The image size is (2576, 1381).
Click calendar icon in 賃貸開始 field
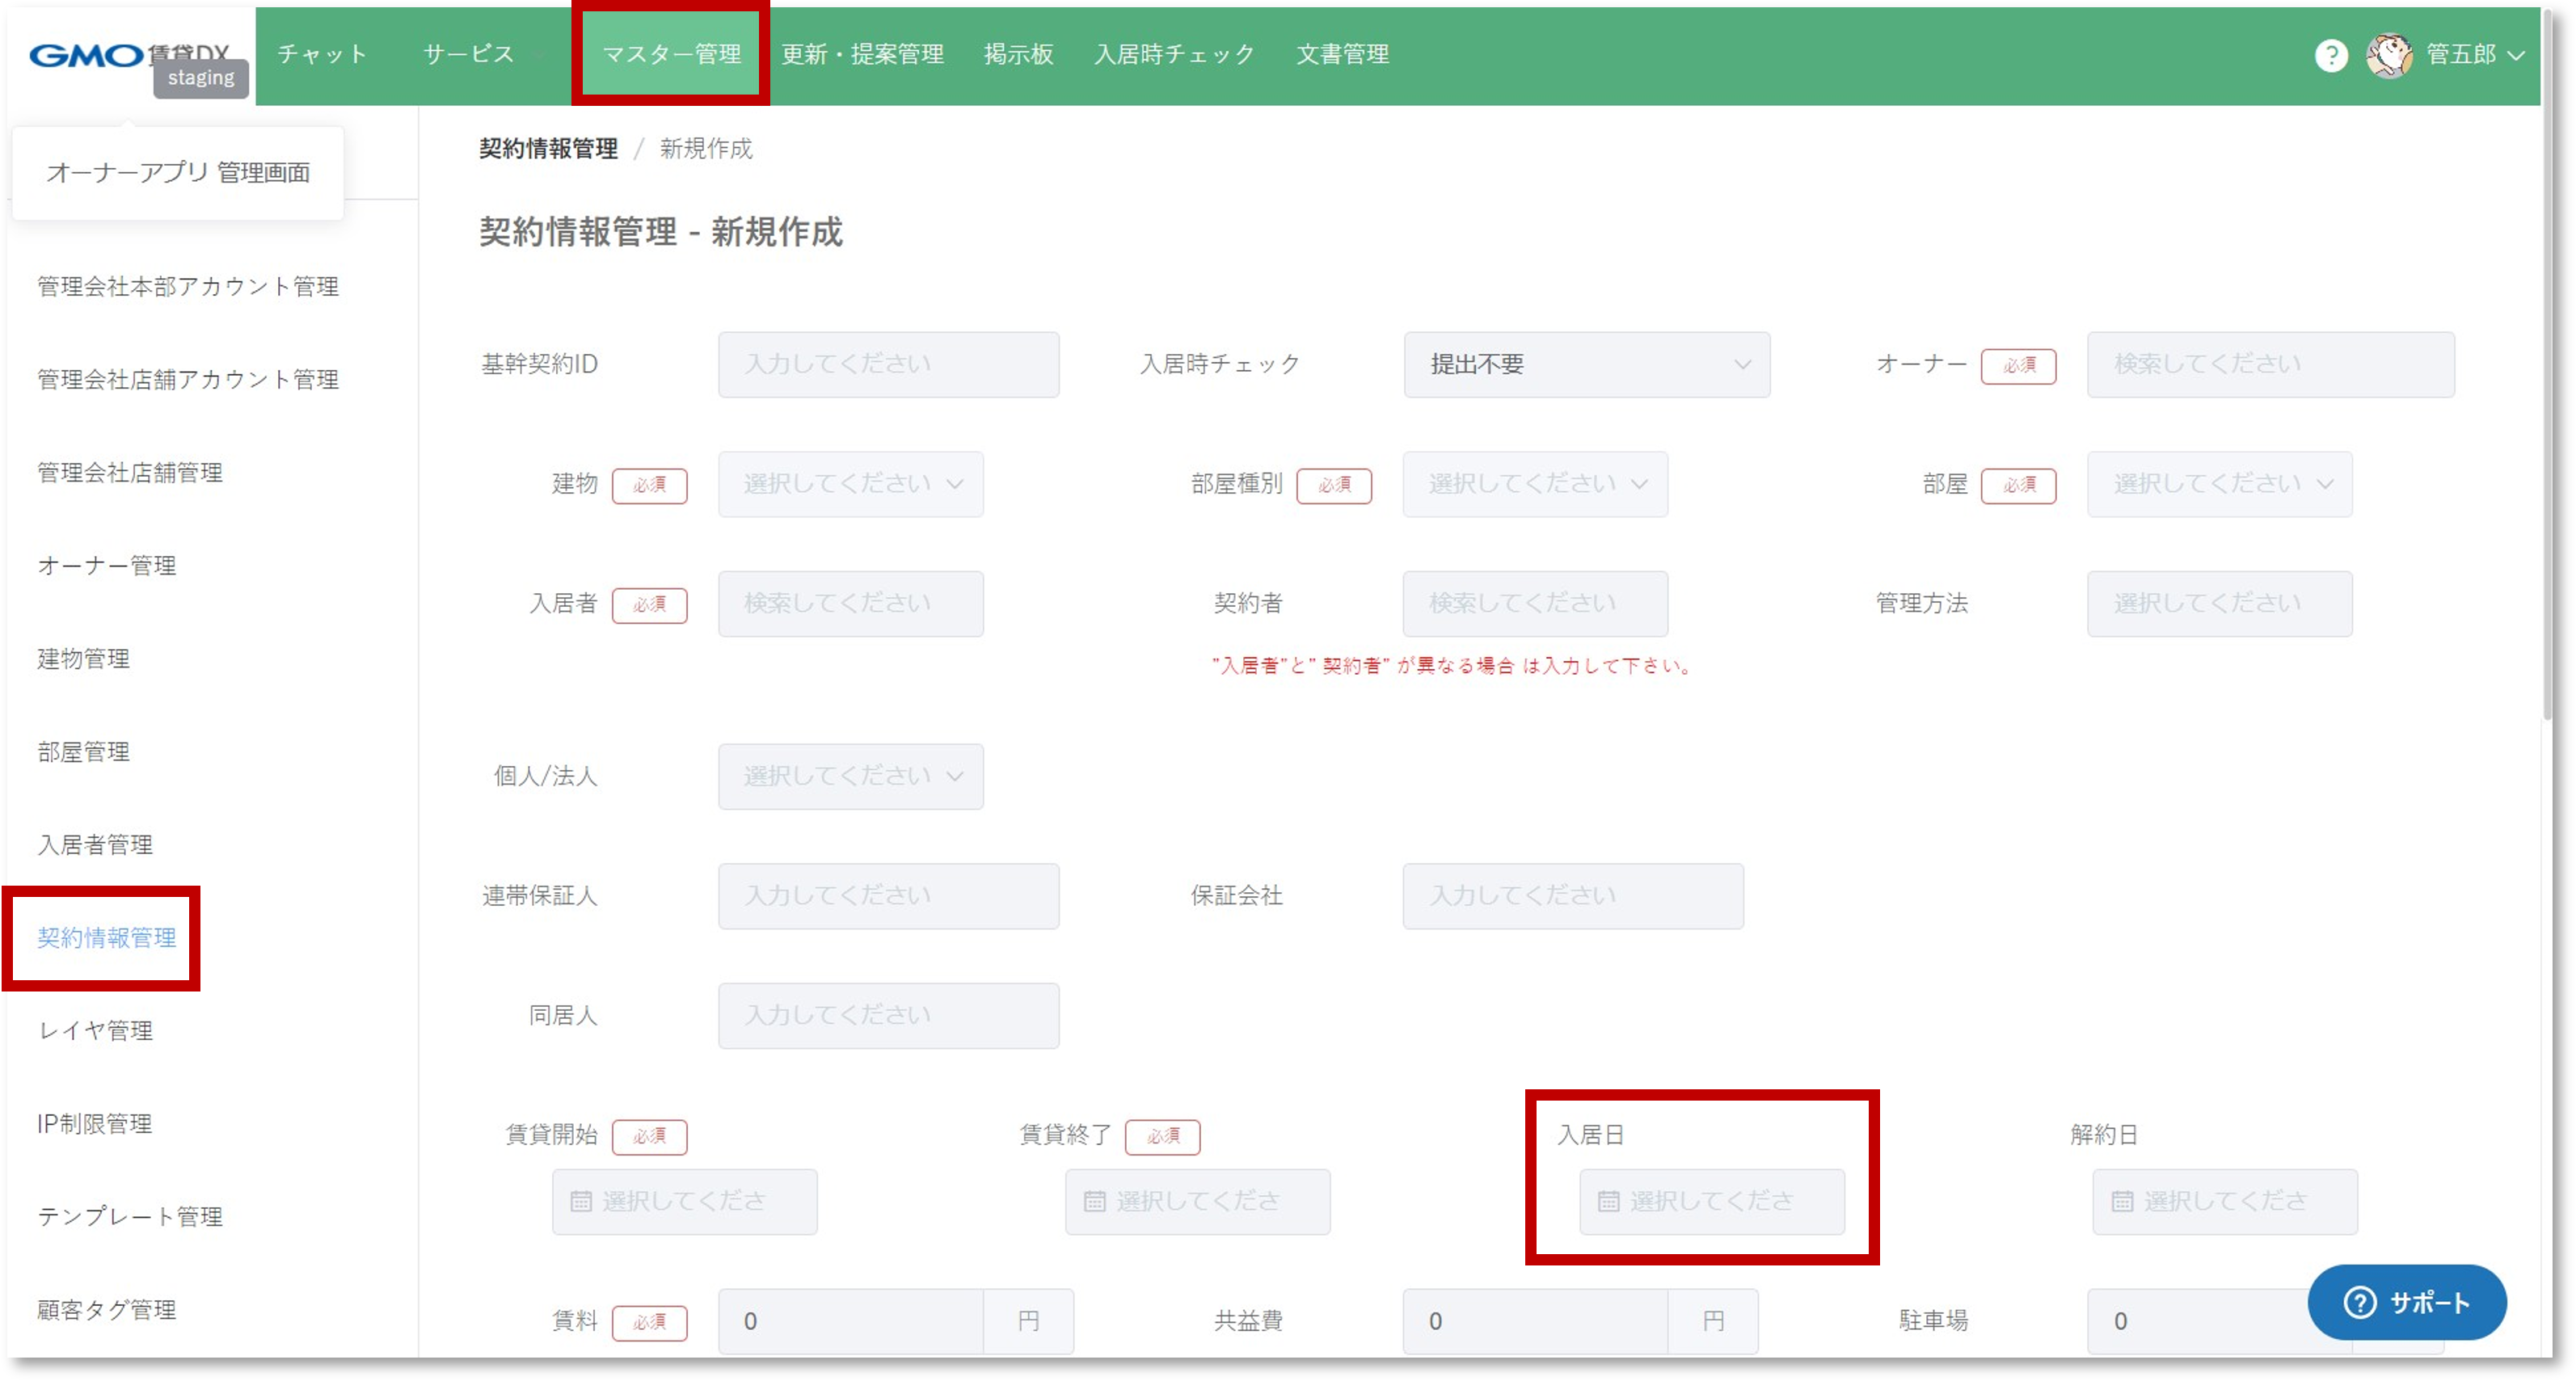click(x=581, y=1201)
